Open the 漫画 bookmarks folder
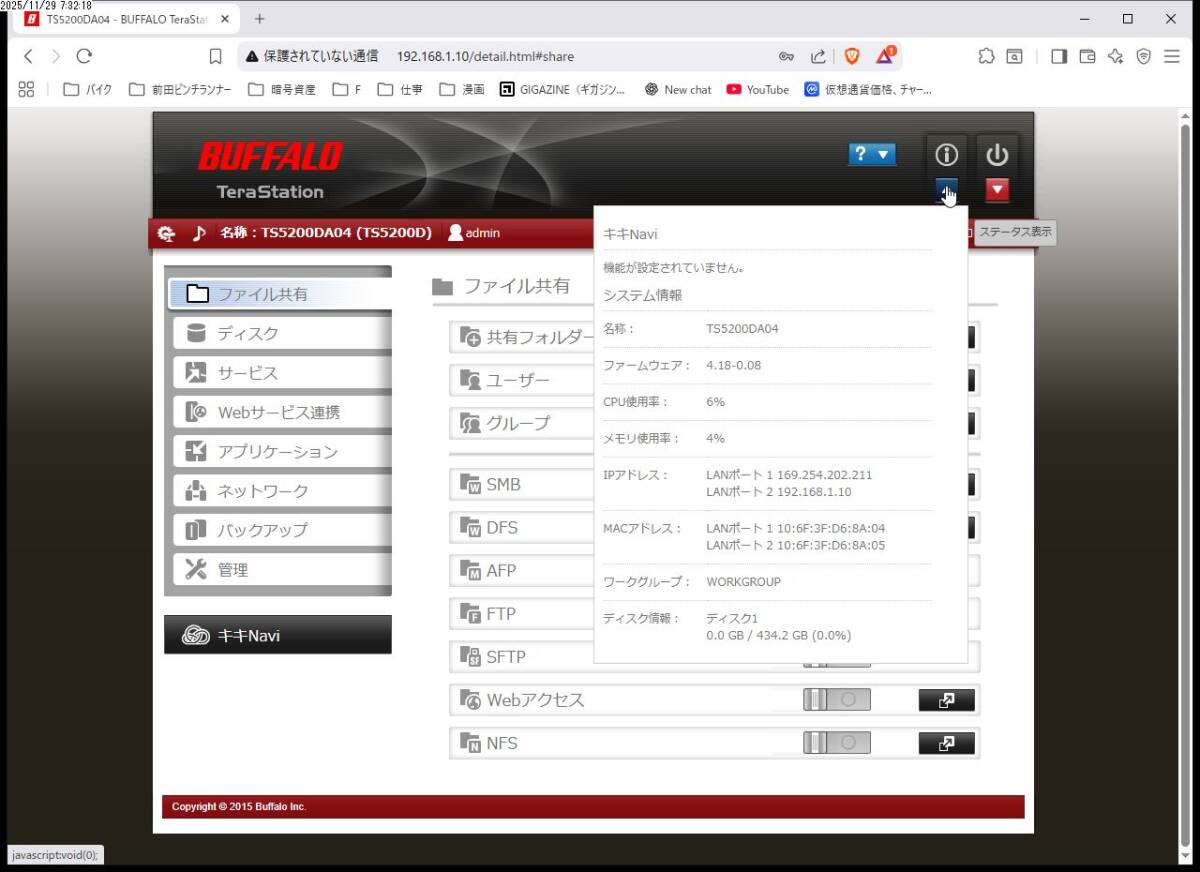This screenshot has width=1200, height=872. click(462, 89)
